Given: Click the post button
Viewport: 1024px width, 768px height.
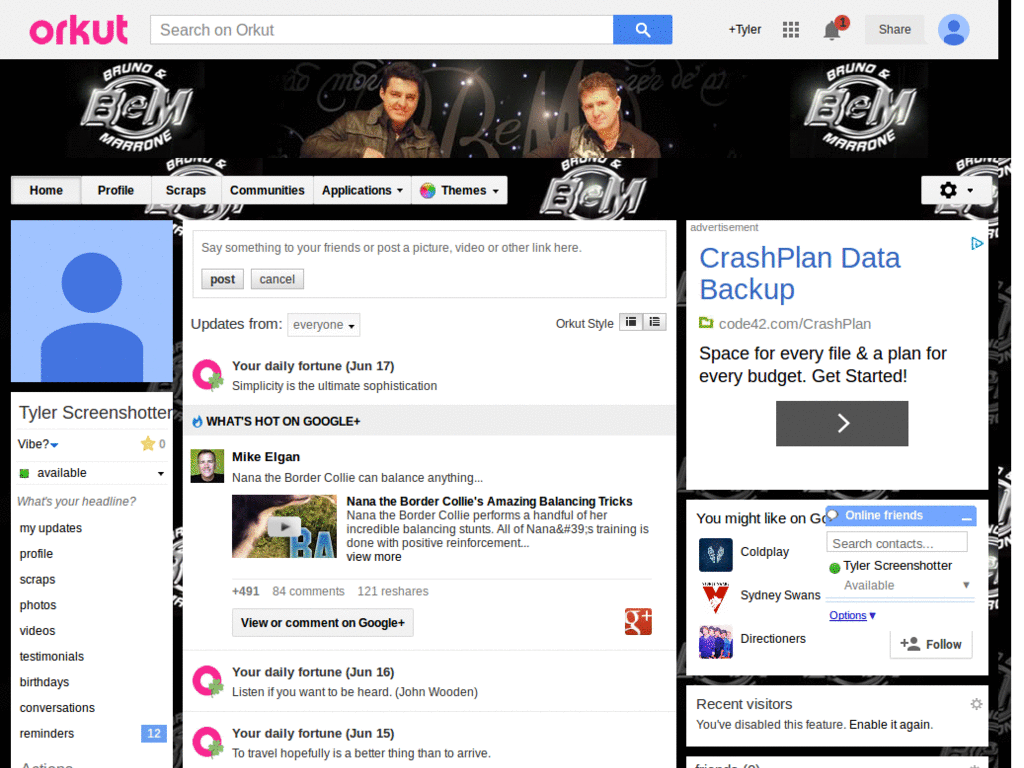Looking at the screenshot, I should tap(222, 279).
